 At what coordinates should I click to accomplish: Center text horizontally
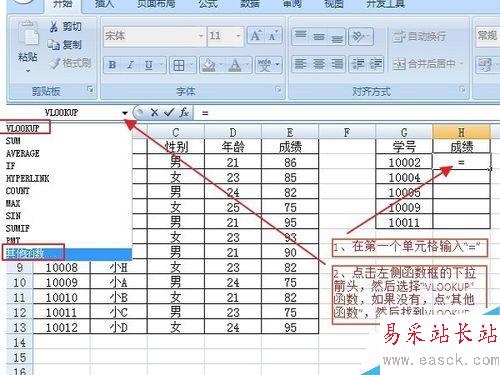pos(319,64)
